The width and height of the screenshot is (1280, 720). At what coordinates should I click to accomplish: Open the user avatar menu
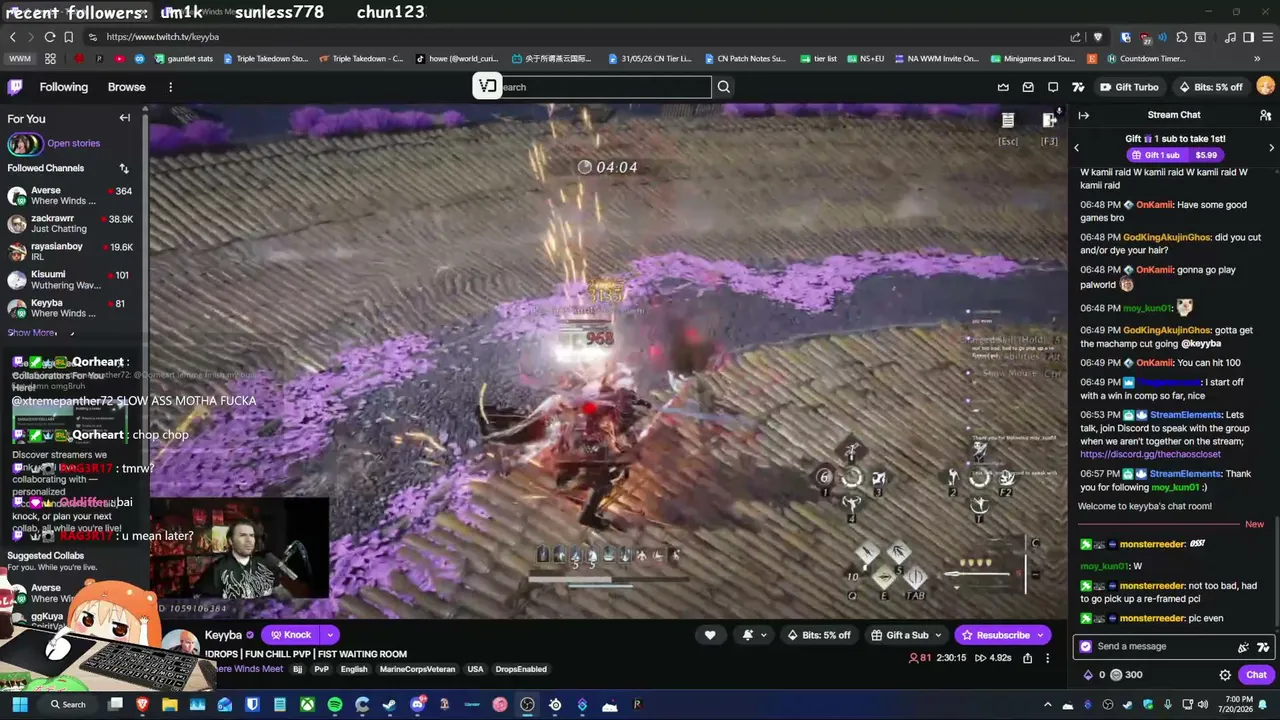click(1264, 87)
